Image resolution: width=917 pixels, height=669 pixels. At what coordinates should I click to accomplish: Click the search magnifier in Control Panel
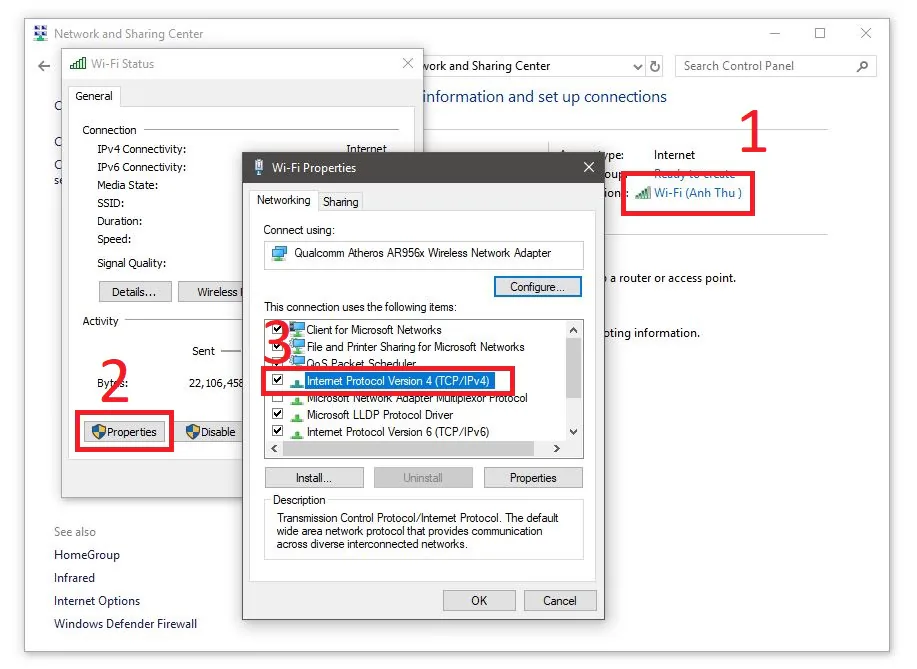[x=862, y=67]
